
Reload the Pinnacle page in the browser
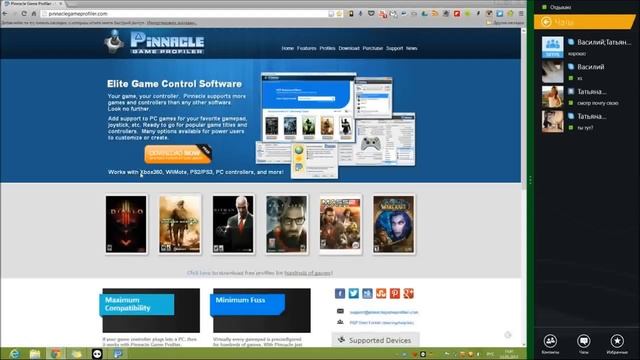click(24, 13)
